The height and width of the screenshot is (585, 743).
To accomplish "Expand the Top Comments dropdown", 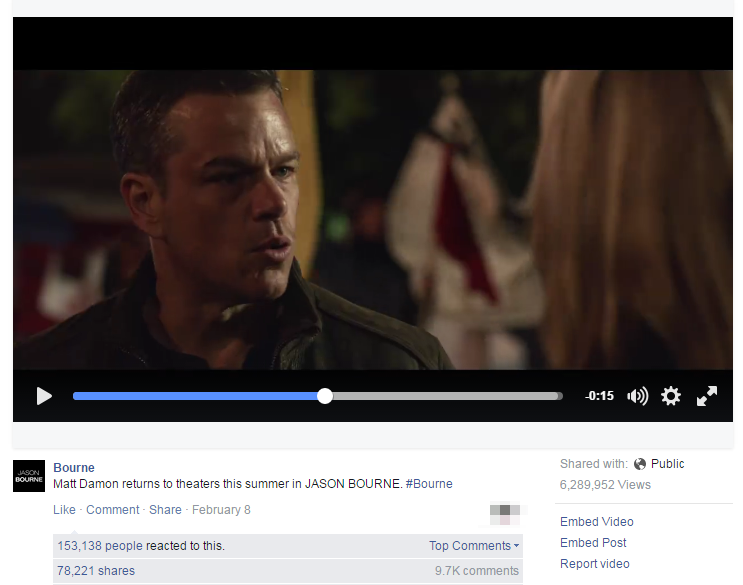I will [x=474, y=546].
